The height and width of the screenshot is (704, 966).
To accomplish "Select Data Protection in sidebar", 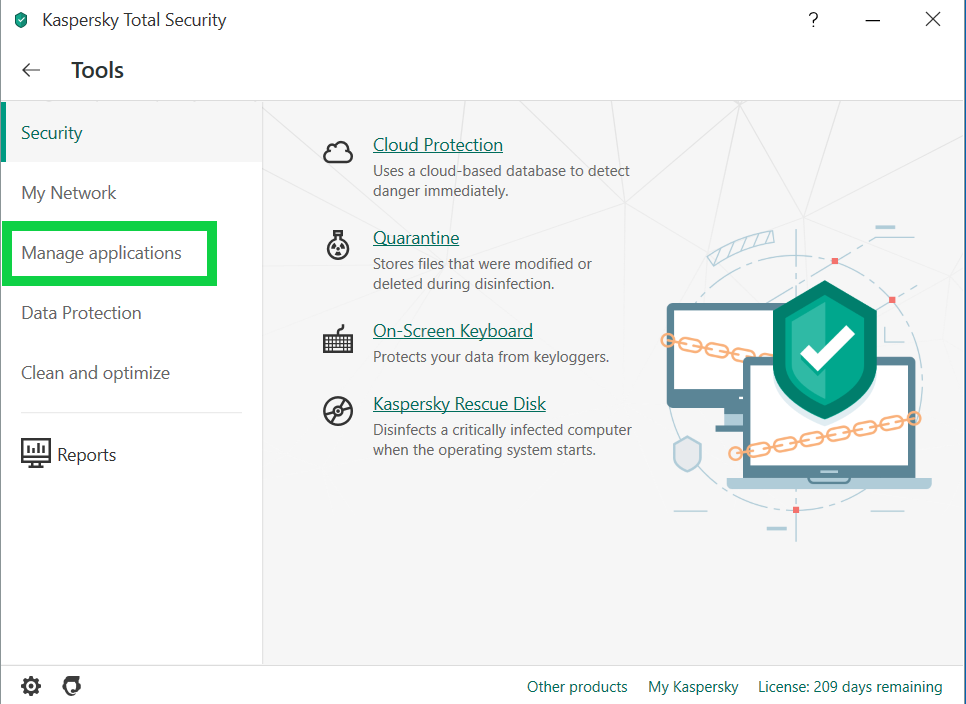I will [81, 313].
